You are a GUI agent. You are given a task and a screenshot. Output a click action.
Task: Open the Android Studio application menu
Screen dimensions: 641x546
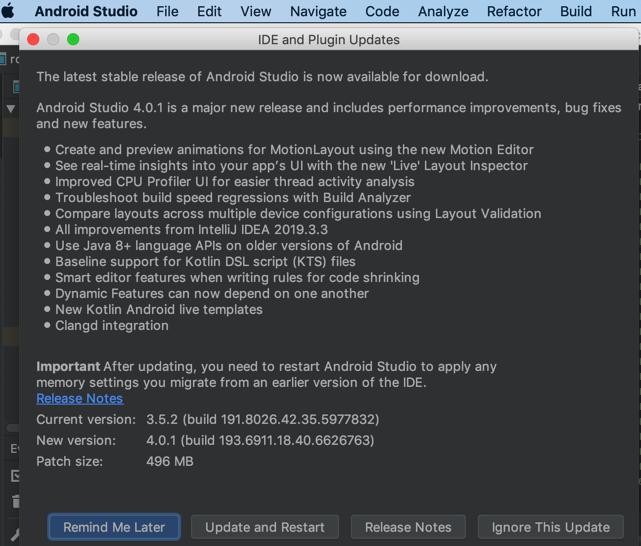click(86, 11)
